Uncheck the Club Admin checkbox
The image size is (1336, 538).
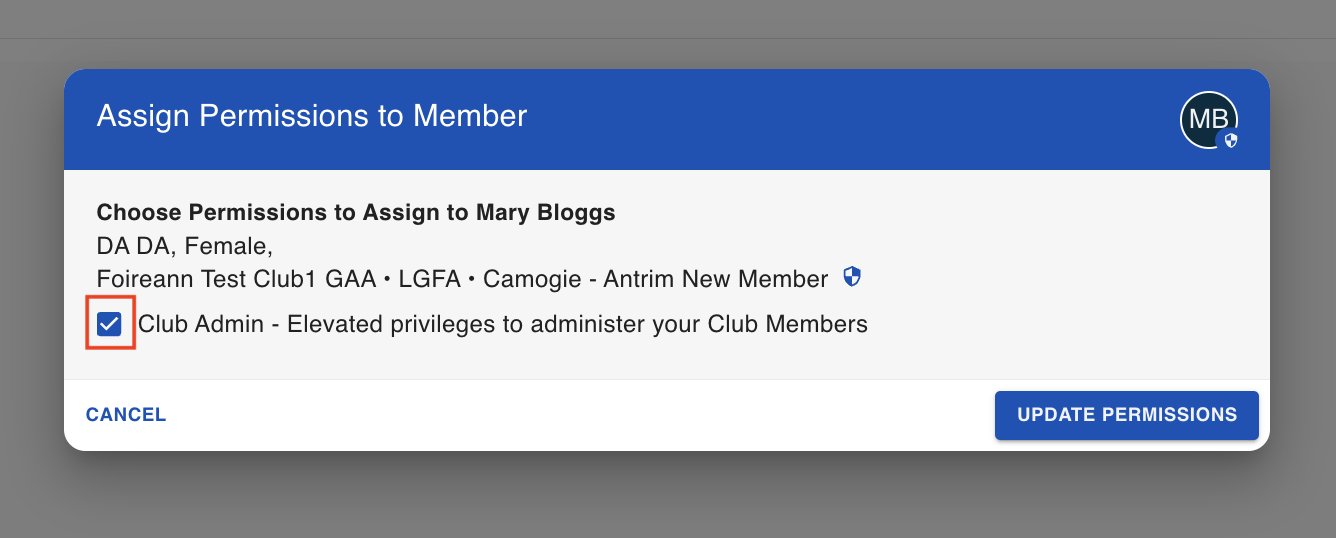coord(109,324)
